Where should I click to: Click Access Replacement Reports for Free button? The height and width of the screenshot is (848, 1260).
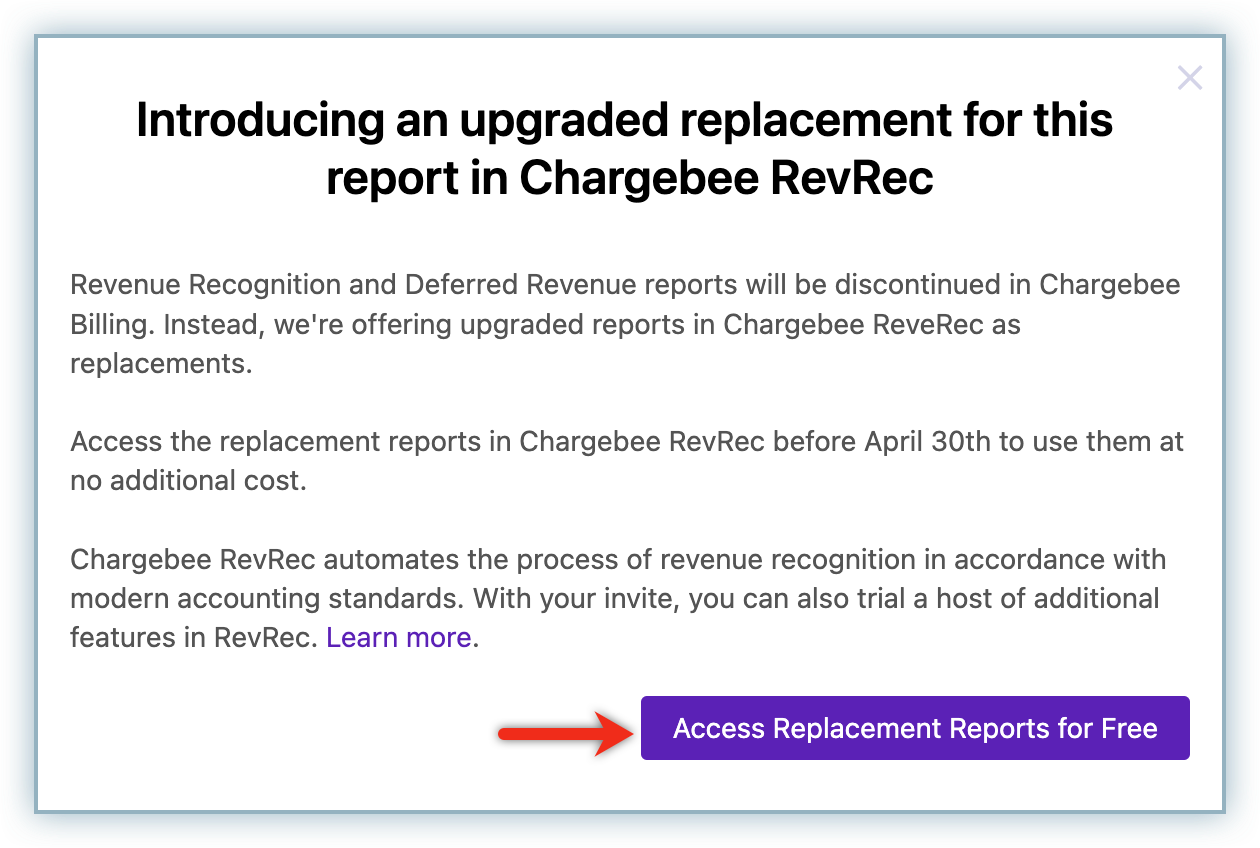(915, 728)
